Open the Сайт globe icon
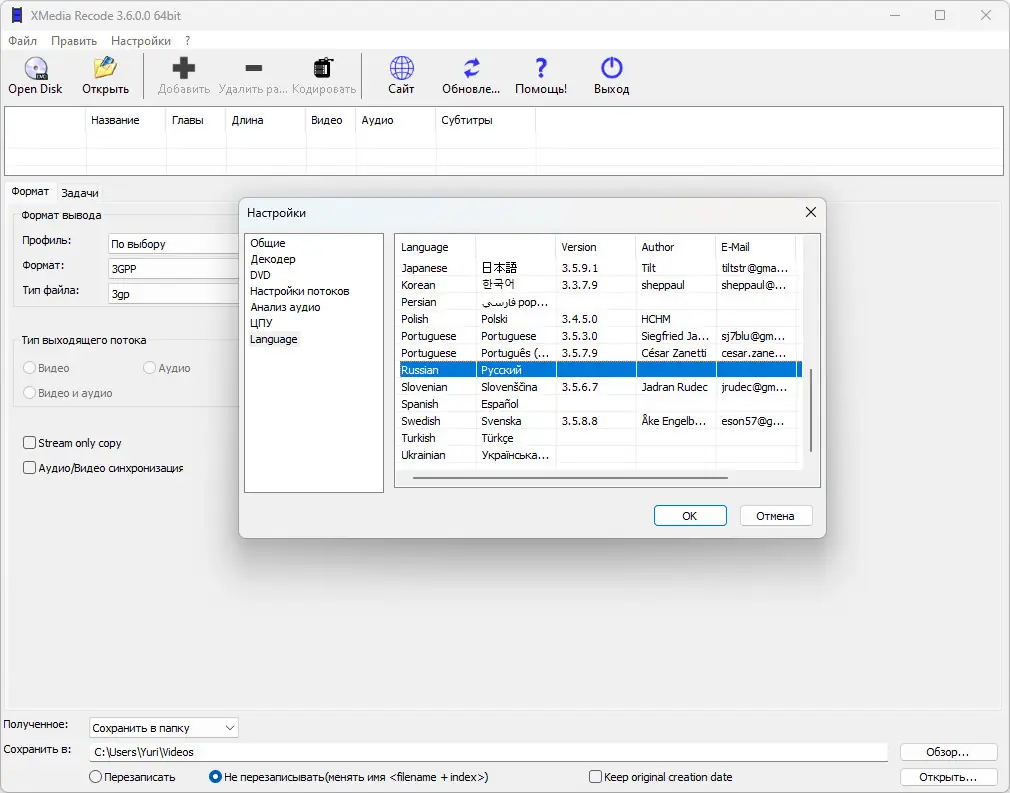This screenshot has width=1010, height=793. click(x=401, y=68)
